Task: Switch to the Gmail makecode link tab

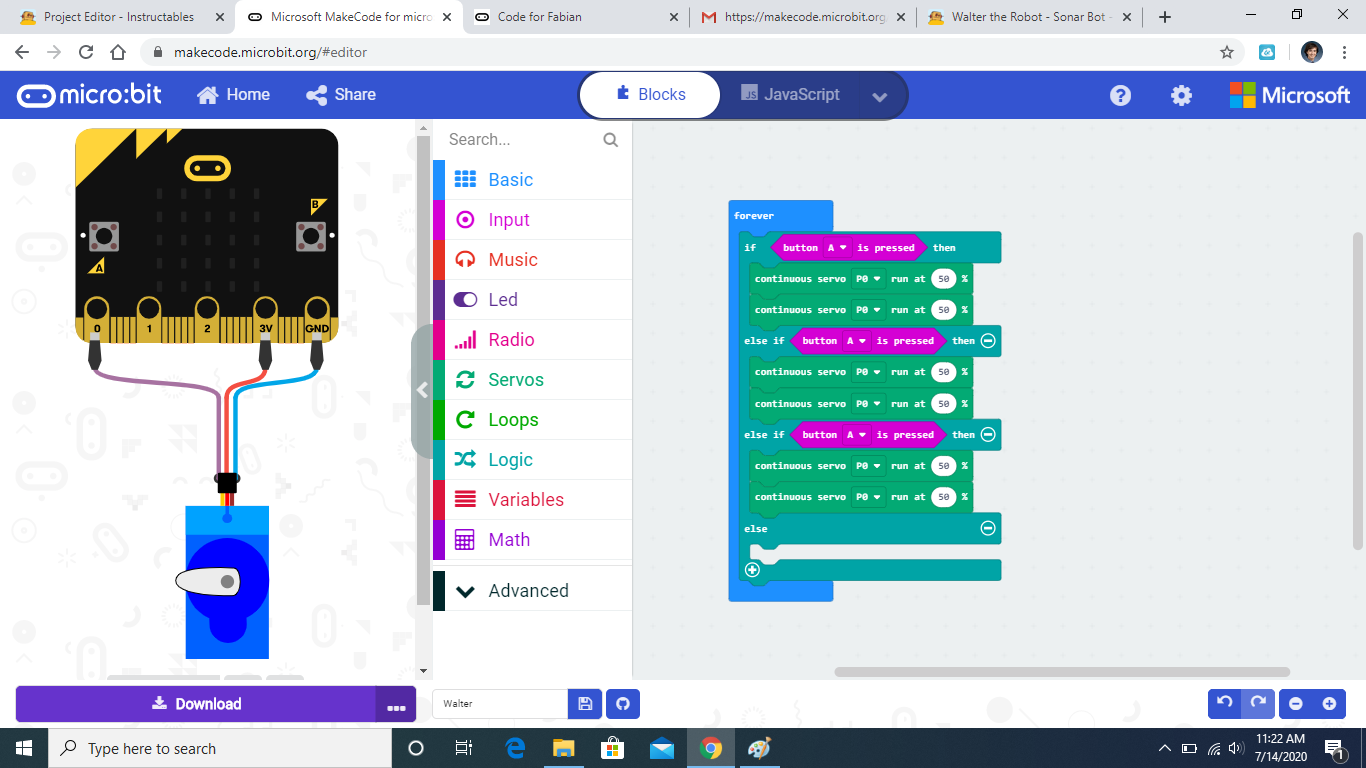Action: 803,17
